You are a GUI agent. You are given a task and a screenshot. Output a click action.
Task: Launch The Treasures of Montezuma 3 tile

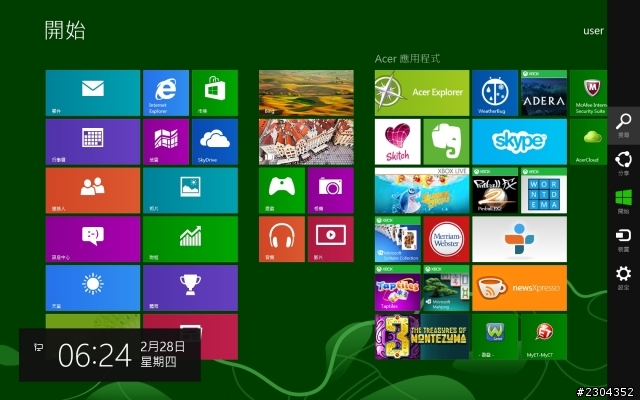pos(422,337)
